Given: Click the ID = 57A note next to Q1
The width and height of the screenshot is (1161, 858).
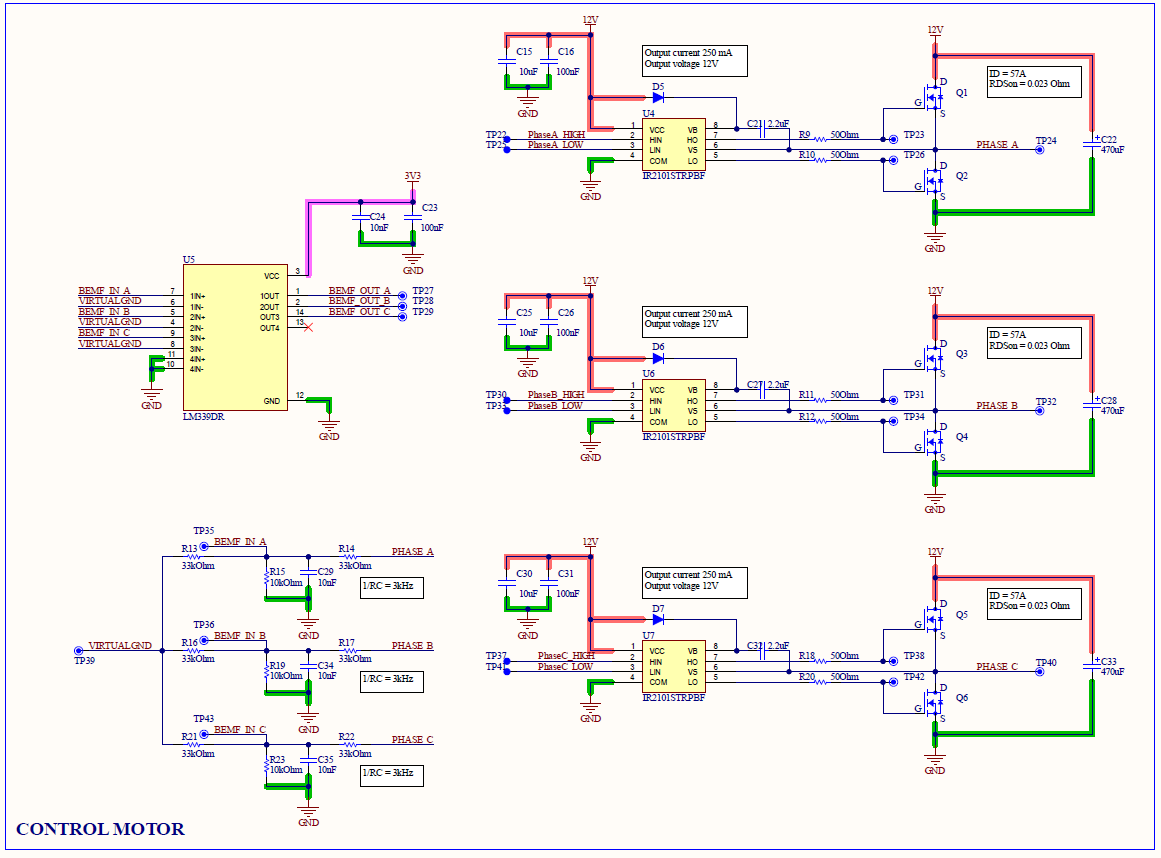Looking at the screenshot, I should (1034, 81).
